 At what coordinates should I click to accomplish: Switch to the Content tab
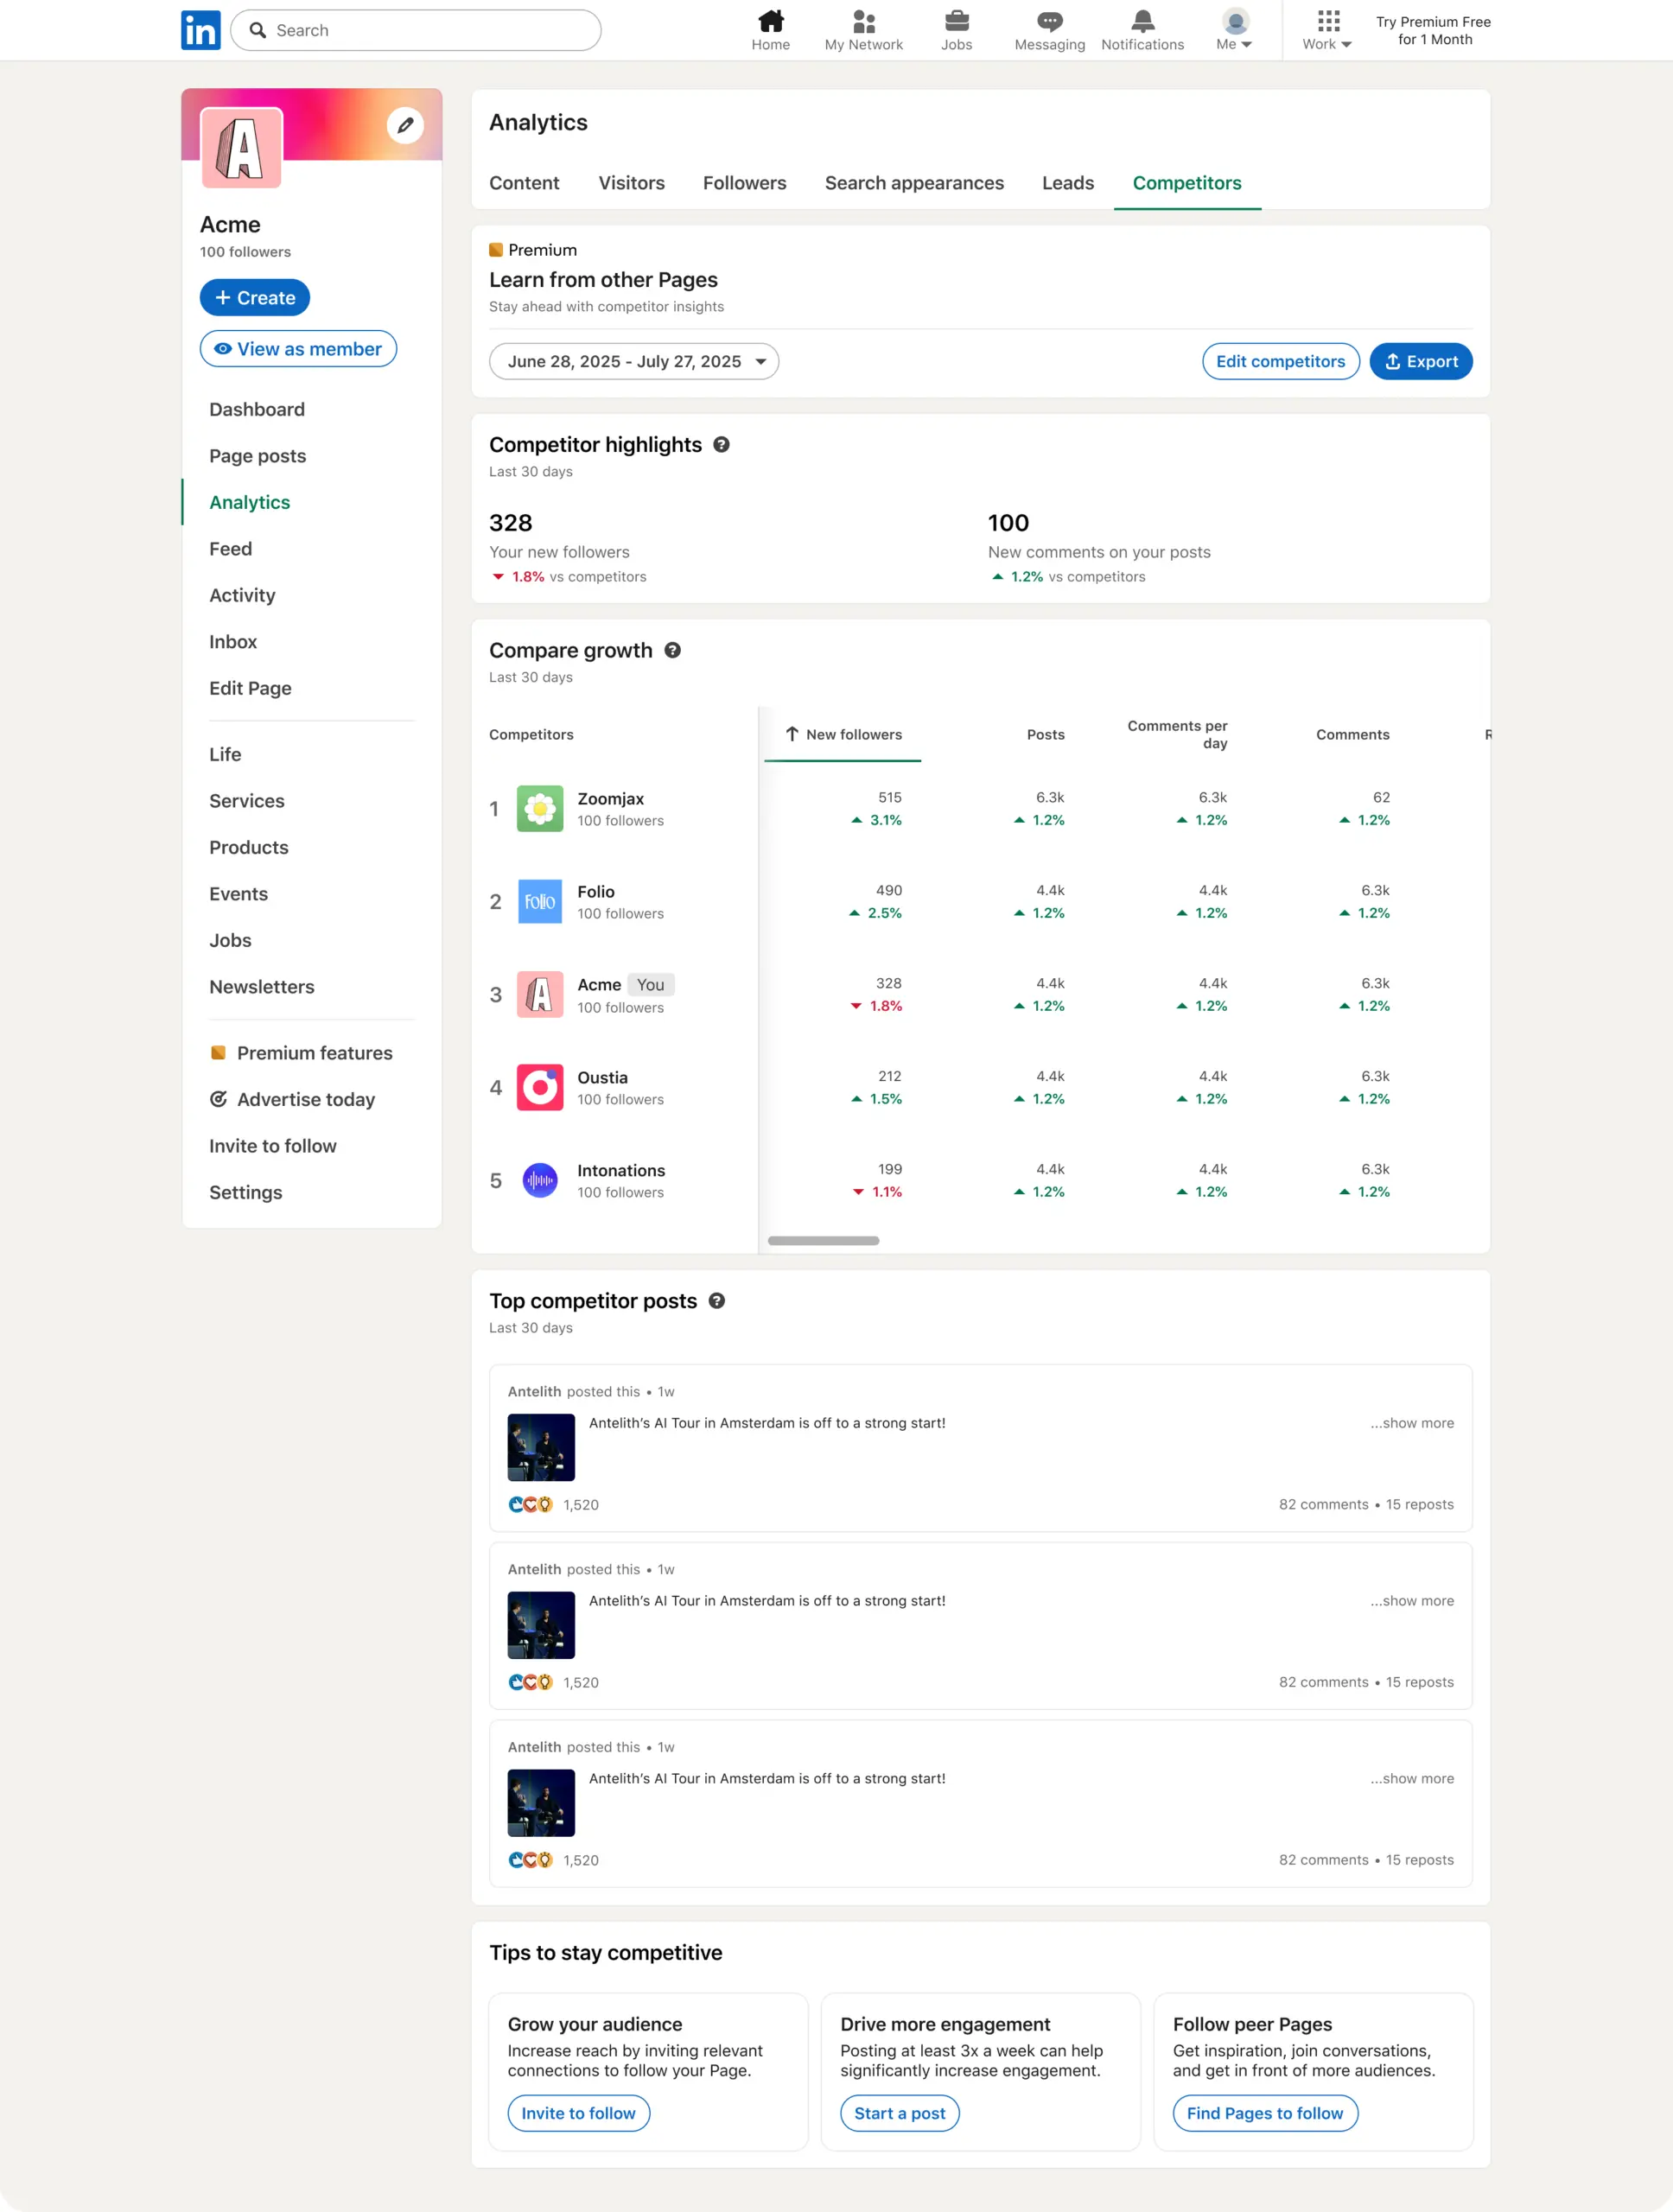point(524,183)
